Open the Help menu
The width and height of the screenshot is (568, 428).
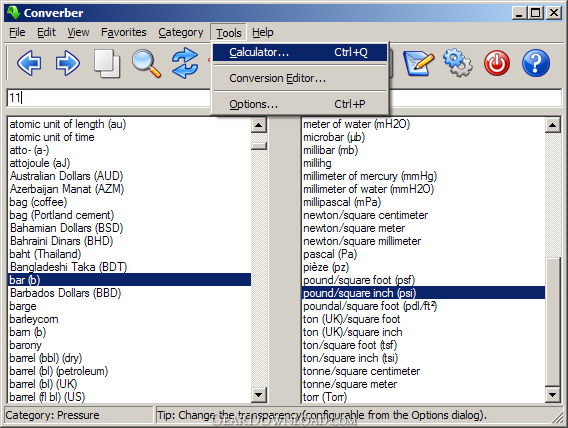[263, 32]
